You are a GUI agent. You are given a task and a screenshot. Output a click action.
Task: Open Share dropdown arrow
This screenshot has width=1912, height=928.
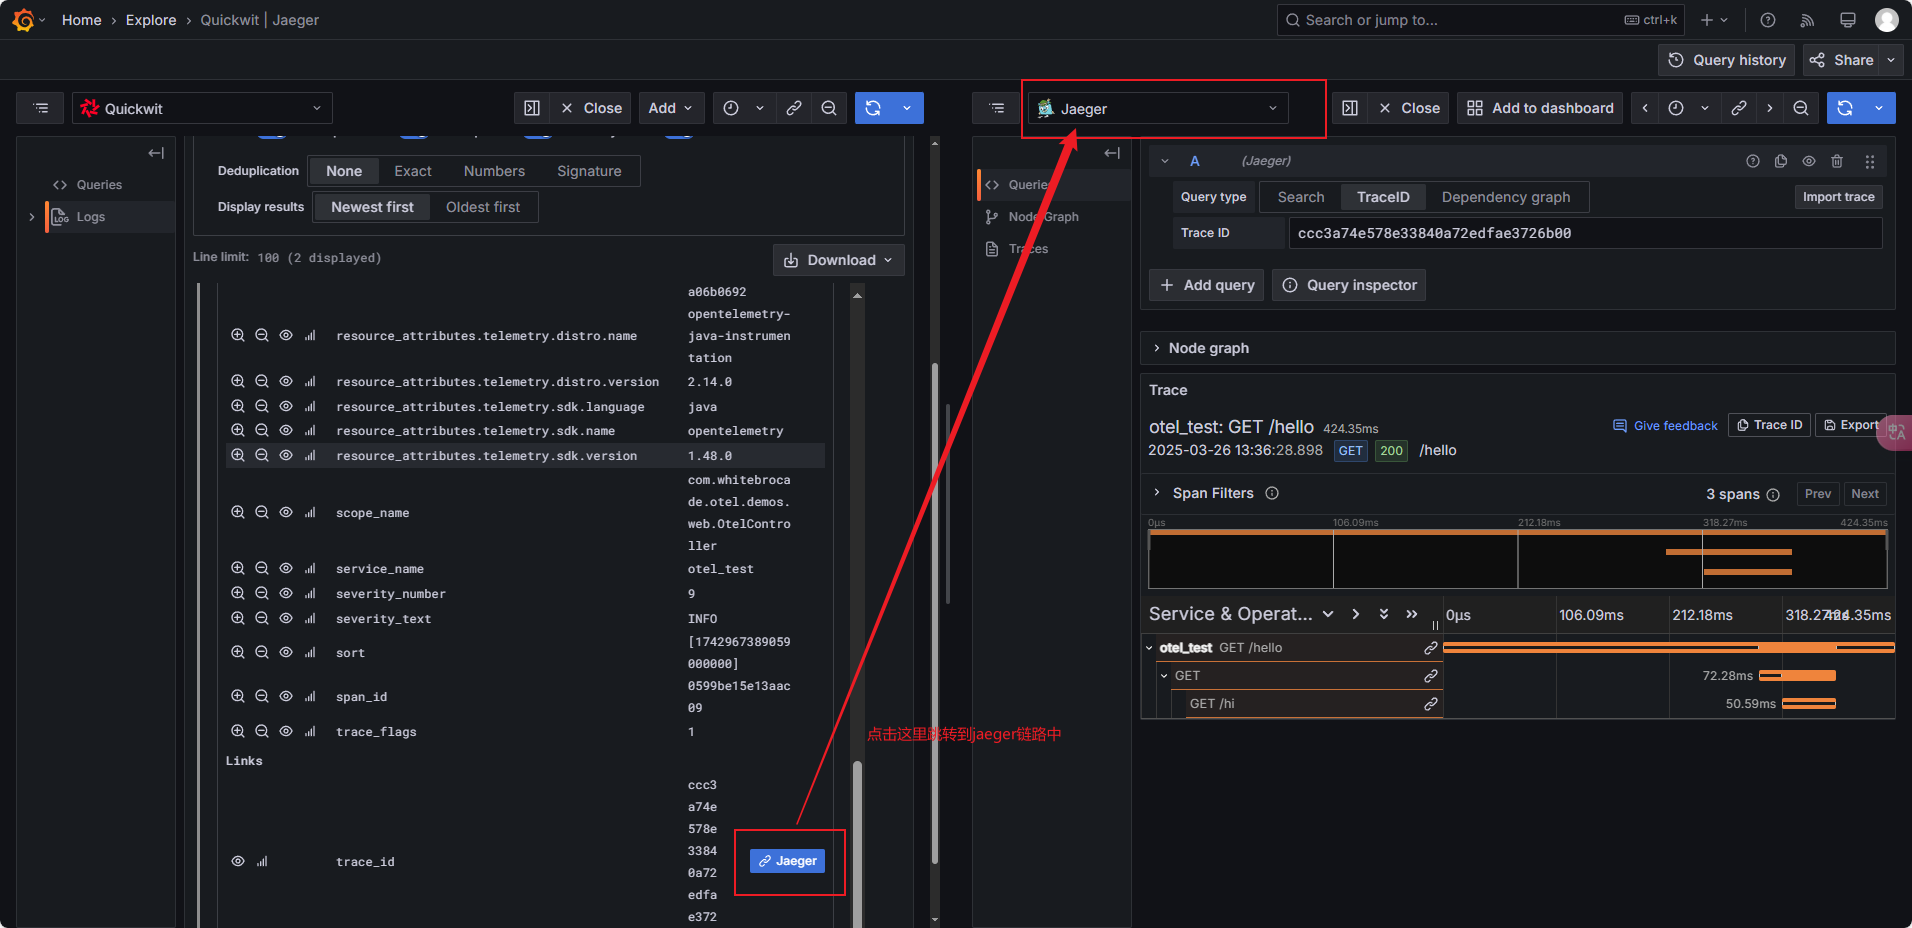[1891, 60]
